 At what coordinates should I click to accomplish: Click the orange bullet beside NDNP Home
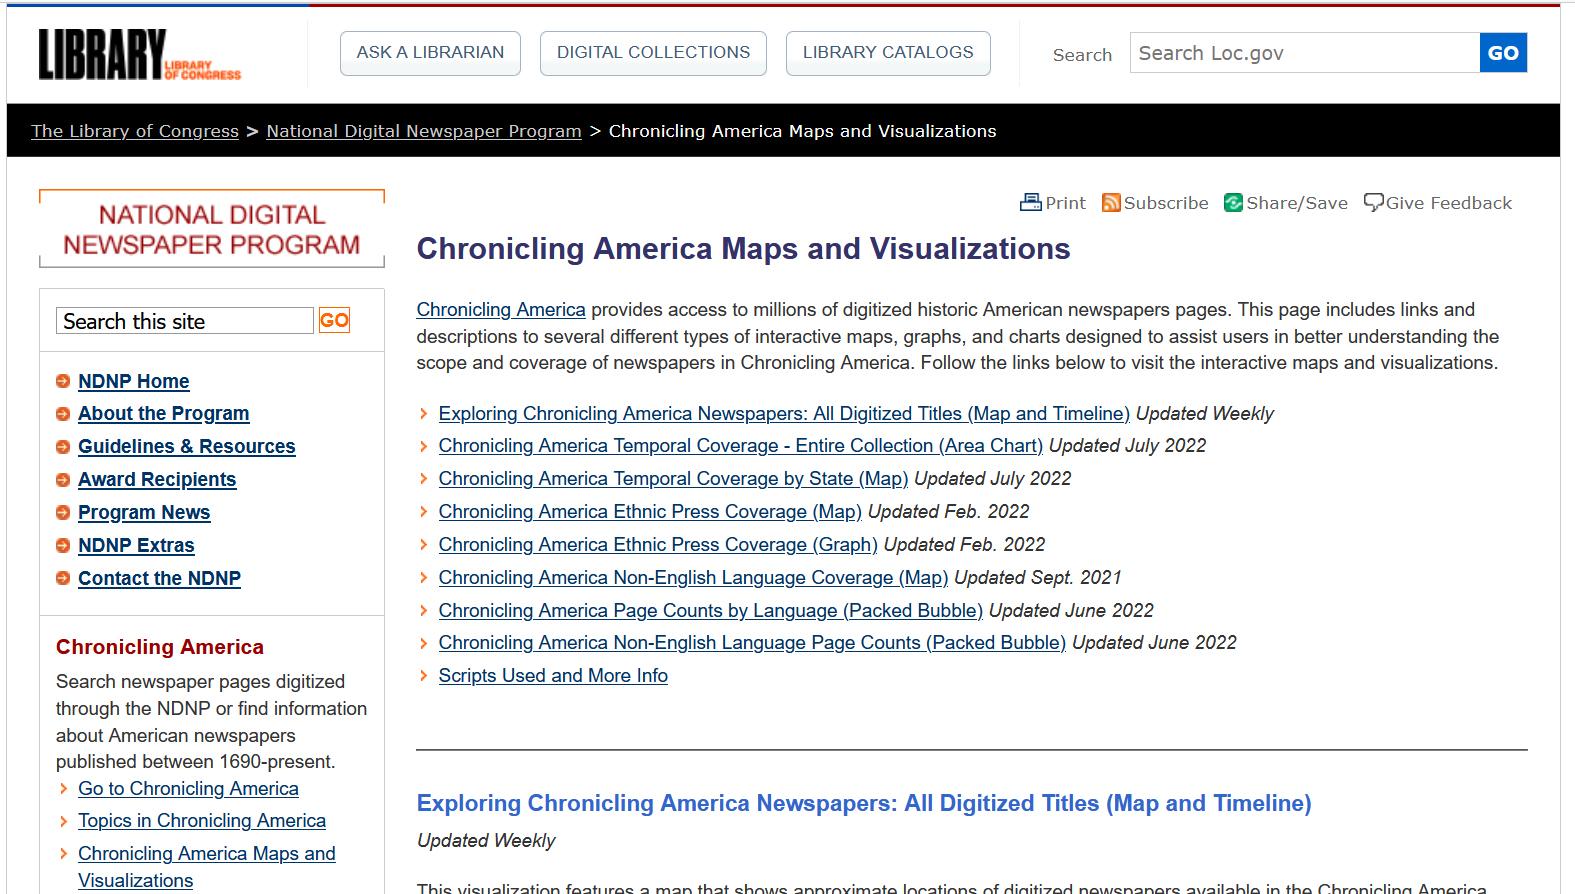tap(63, 381)
